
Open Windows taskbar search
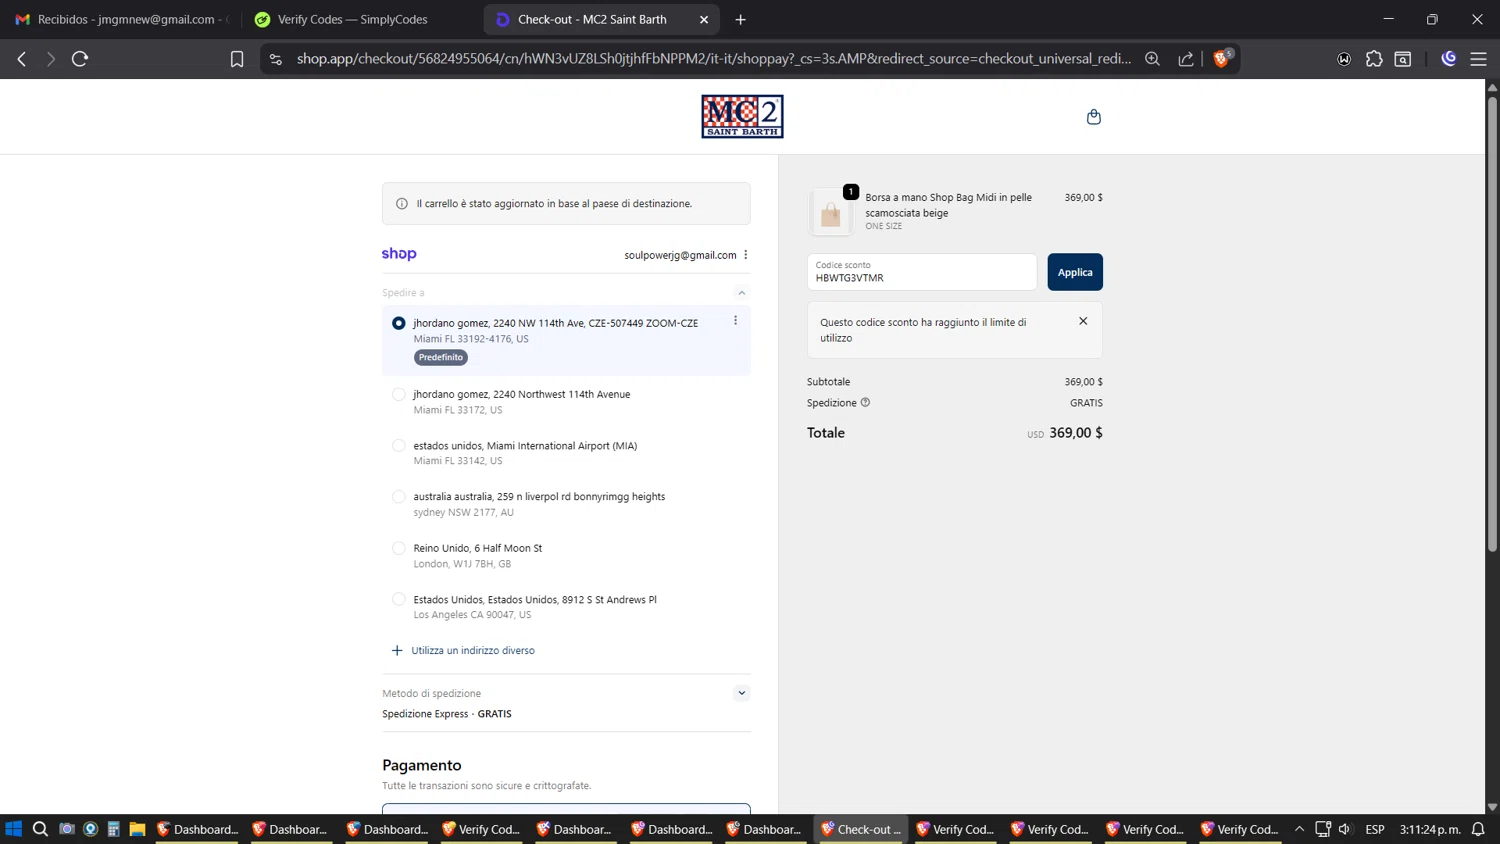point(40,829)
